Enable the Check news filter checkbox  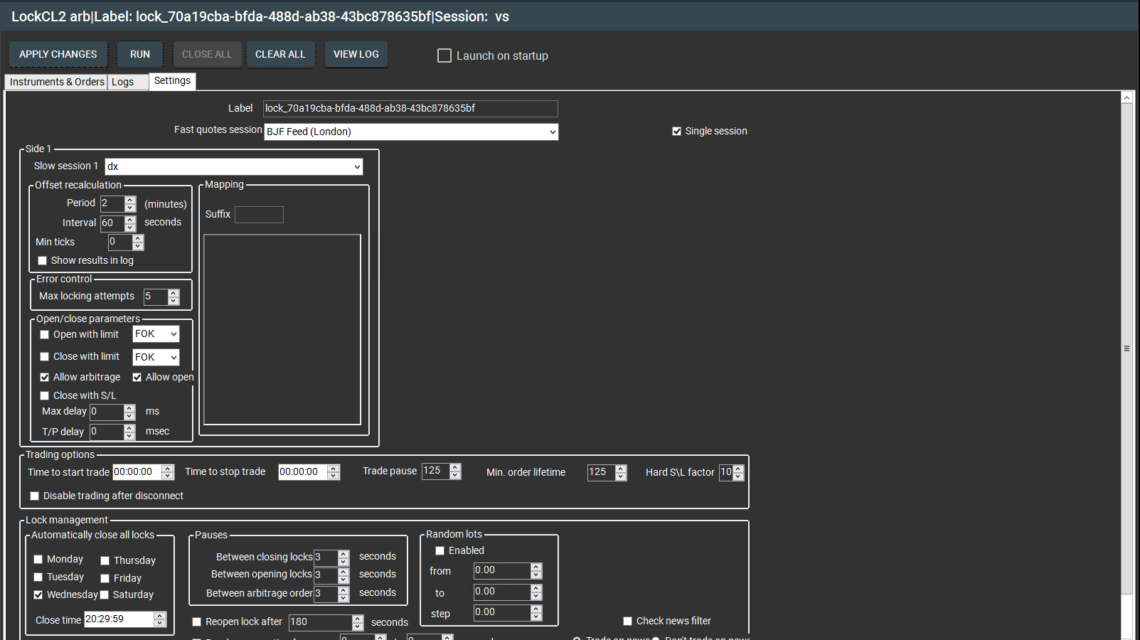[x=628, y=621]
